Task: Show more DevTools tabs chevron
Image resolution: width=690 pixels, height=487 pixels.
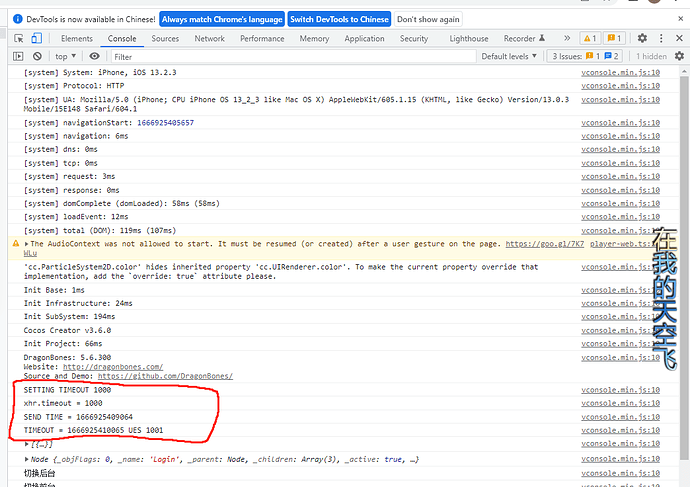Action: 567,38
